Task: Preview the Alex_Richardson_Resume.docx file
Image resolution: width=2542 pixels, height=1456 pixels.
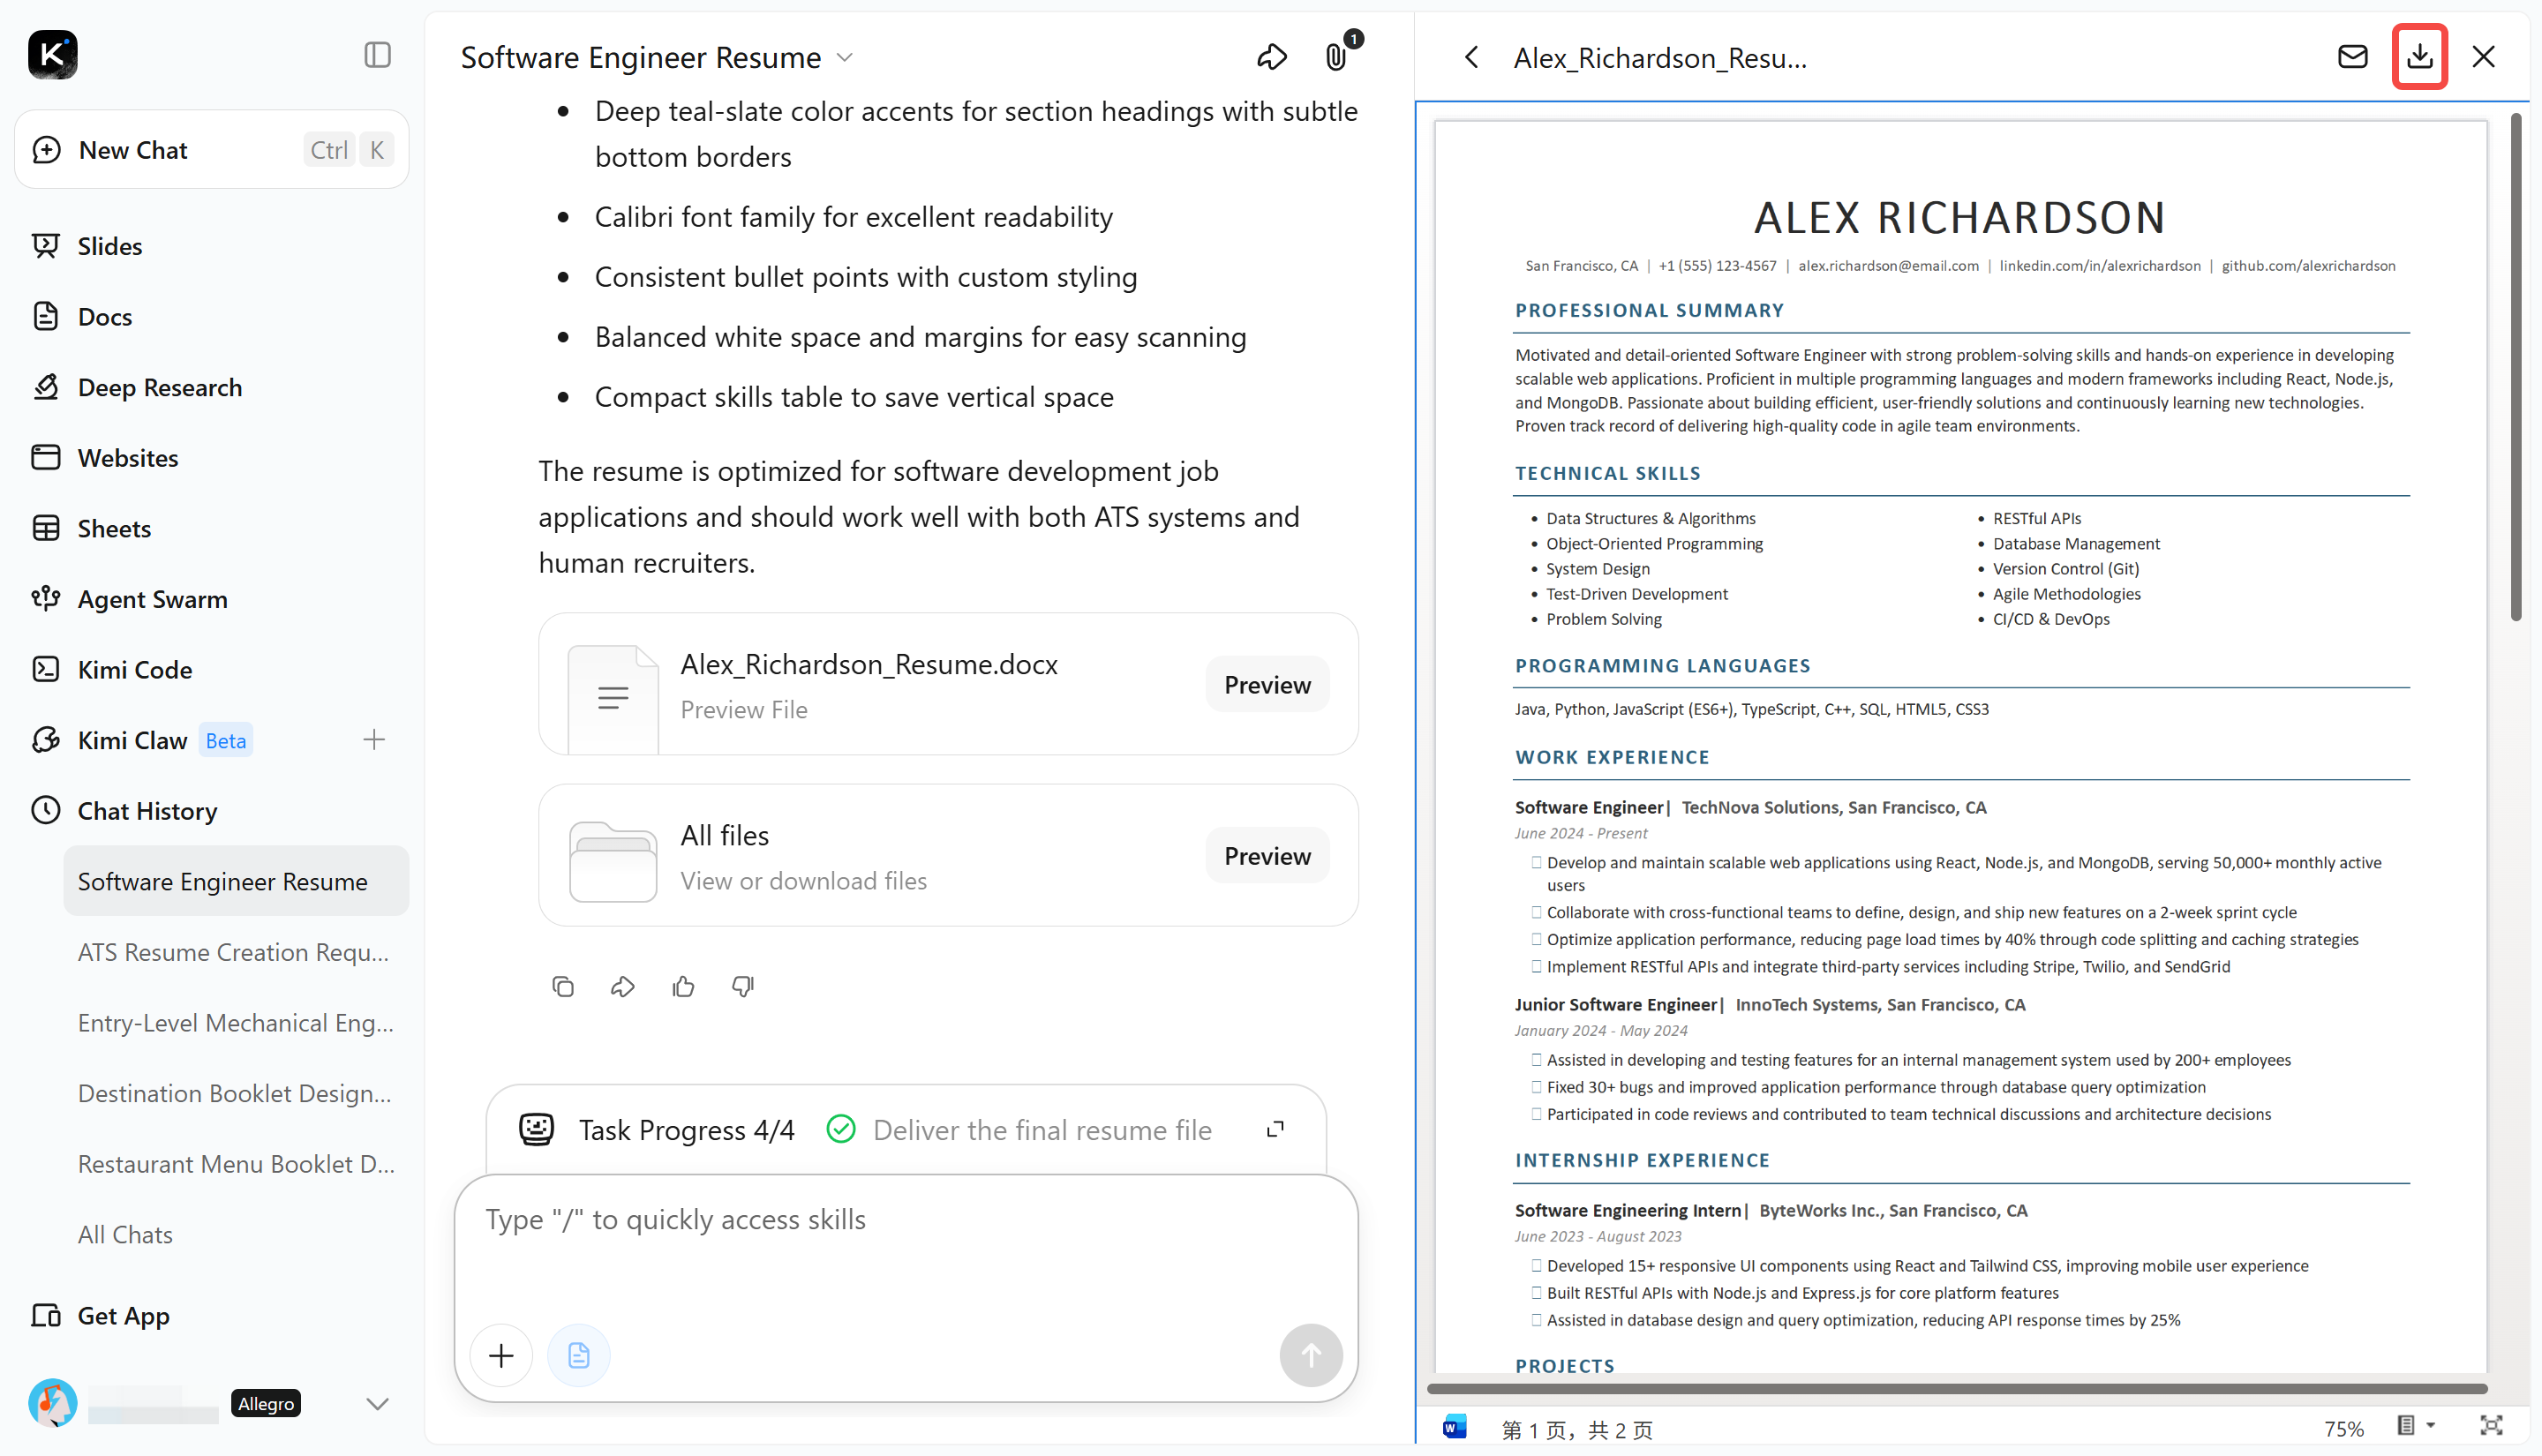Action: (x=1267, y=685)
